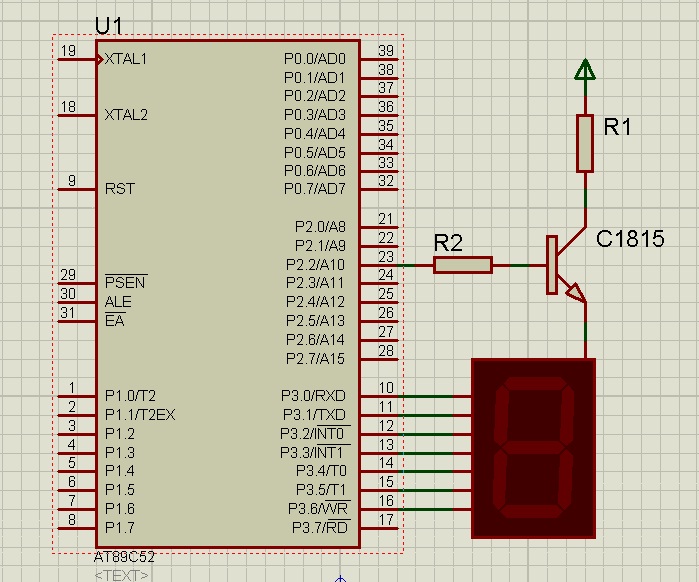Click pin number 18 at XTAL2
The width and height of the screenshot is (699, 582).
pos(68,107)
